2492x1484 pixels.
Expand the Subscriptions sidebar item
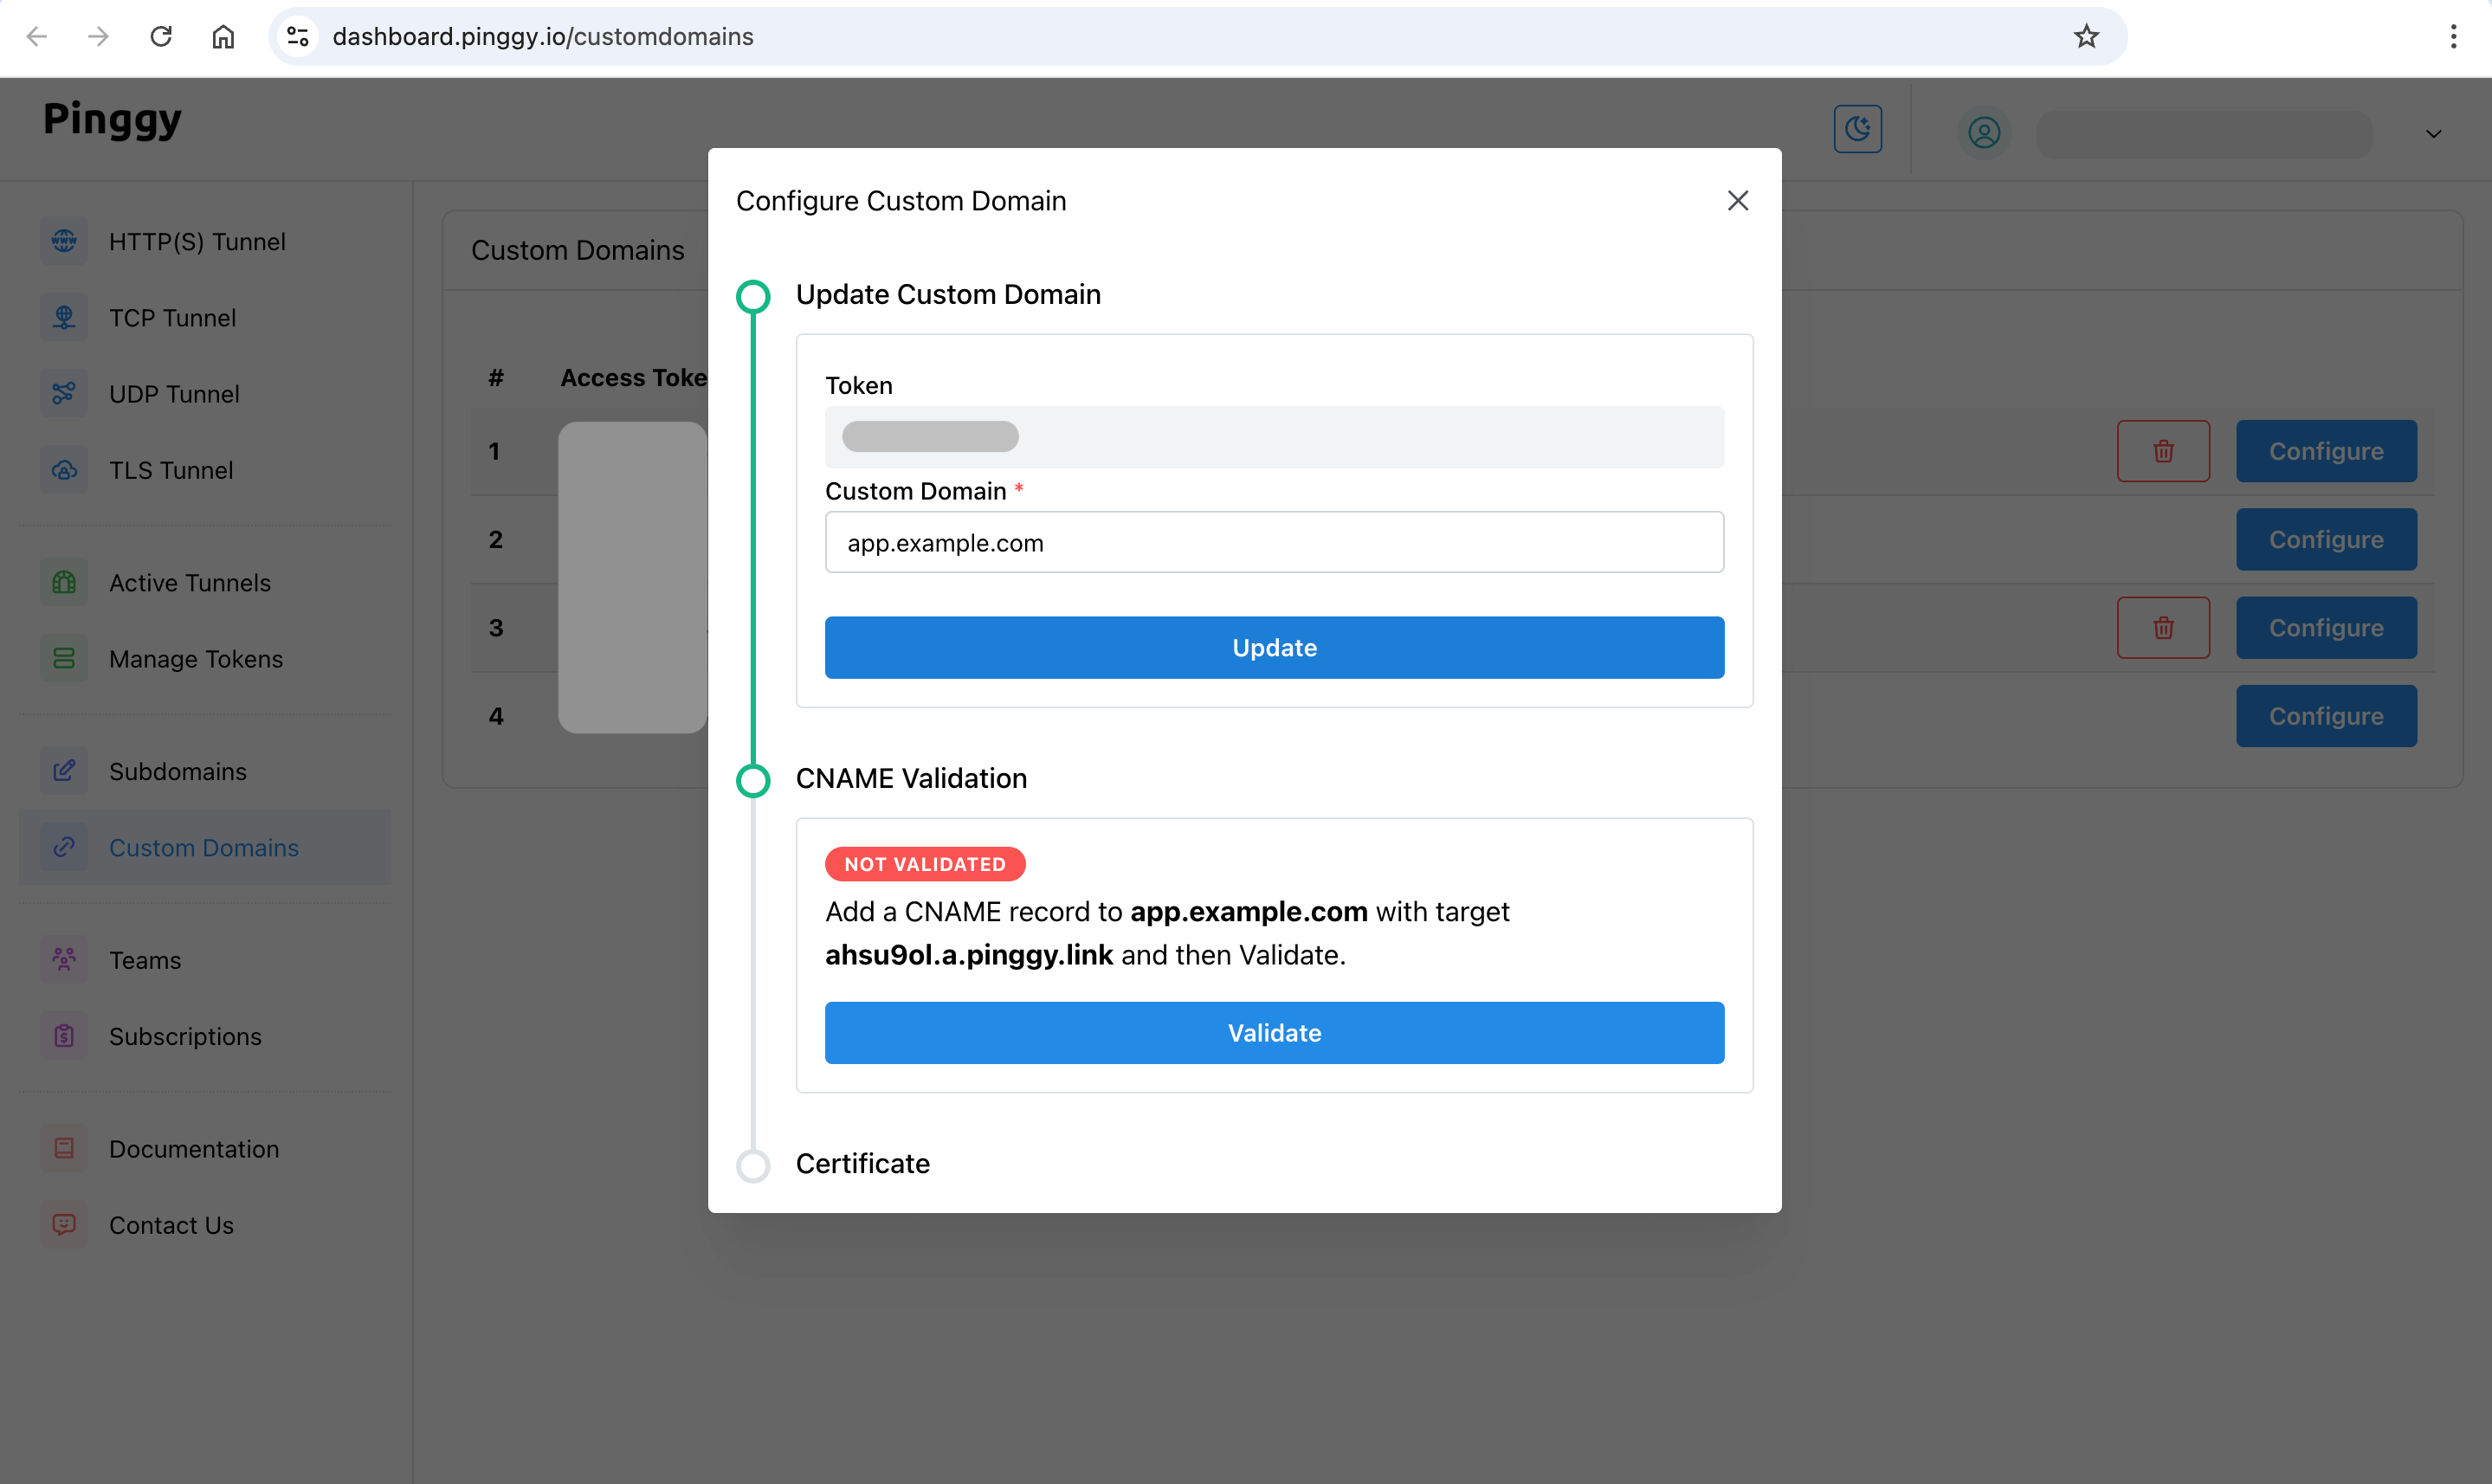pos(185,1037)
